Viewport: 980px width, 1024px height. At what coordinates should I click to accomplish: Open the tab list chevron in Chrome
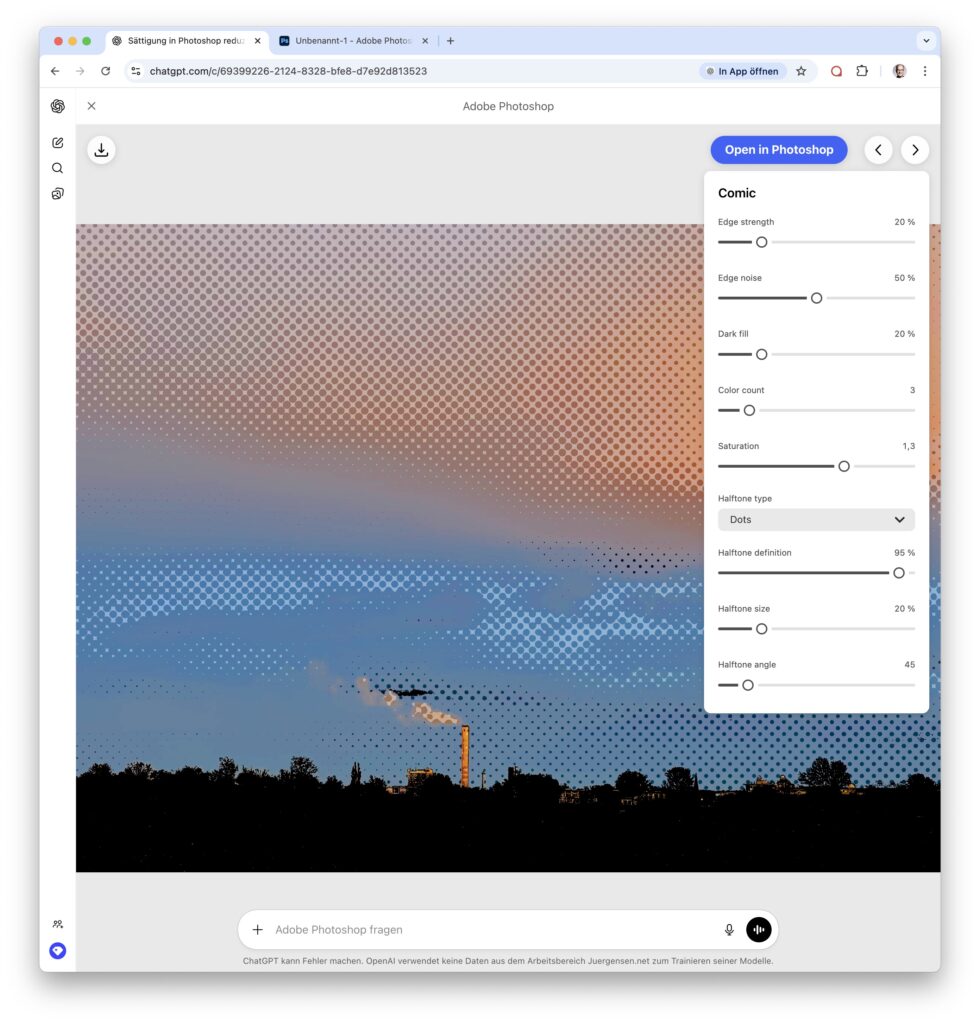click(x=926, y=41)
